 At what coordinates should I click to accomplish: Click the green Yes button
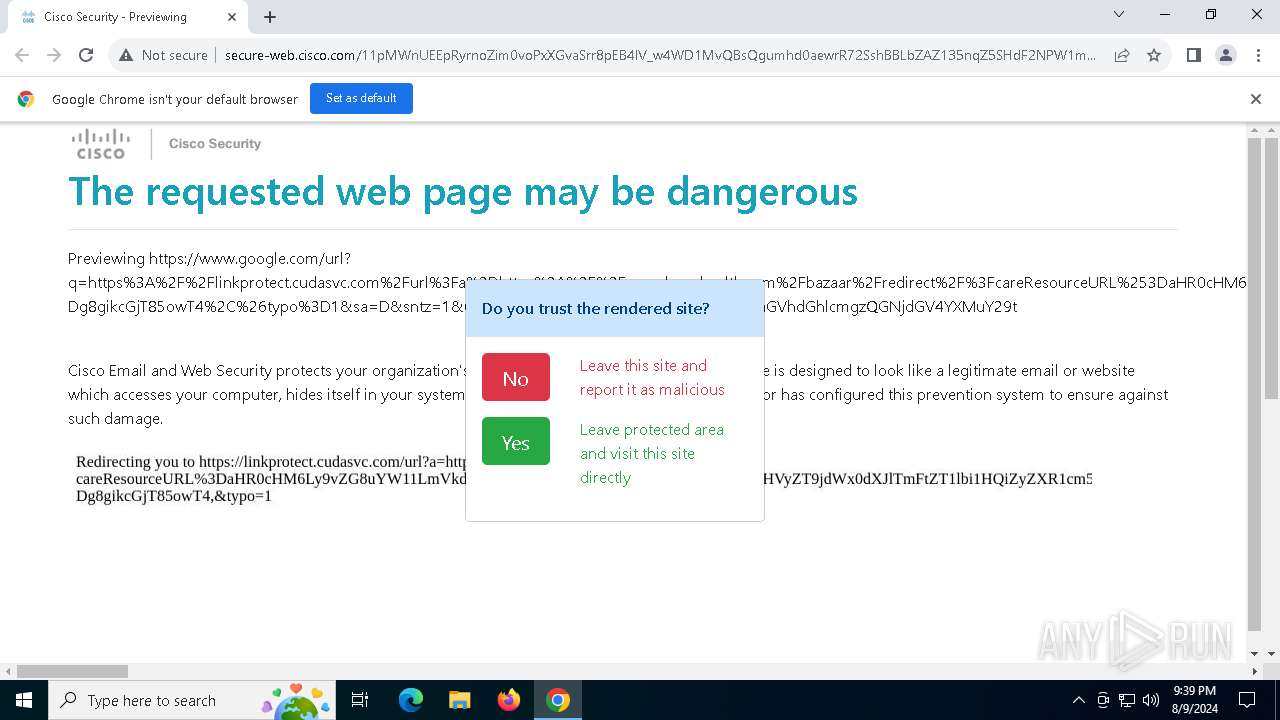pos(516,441)
